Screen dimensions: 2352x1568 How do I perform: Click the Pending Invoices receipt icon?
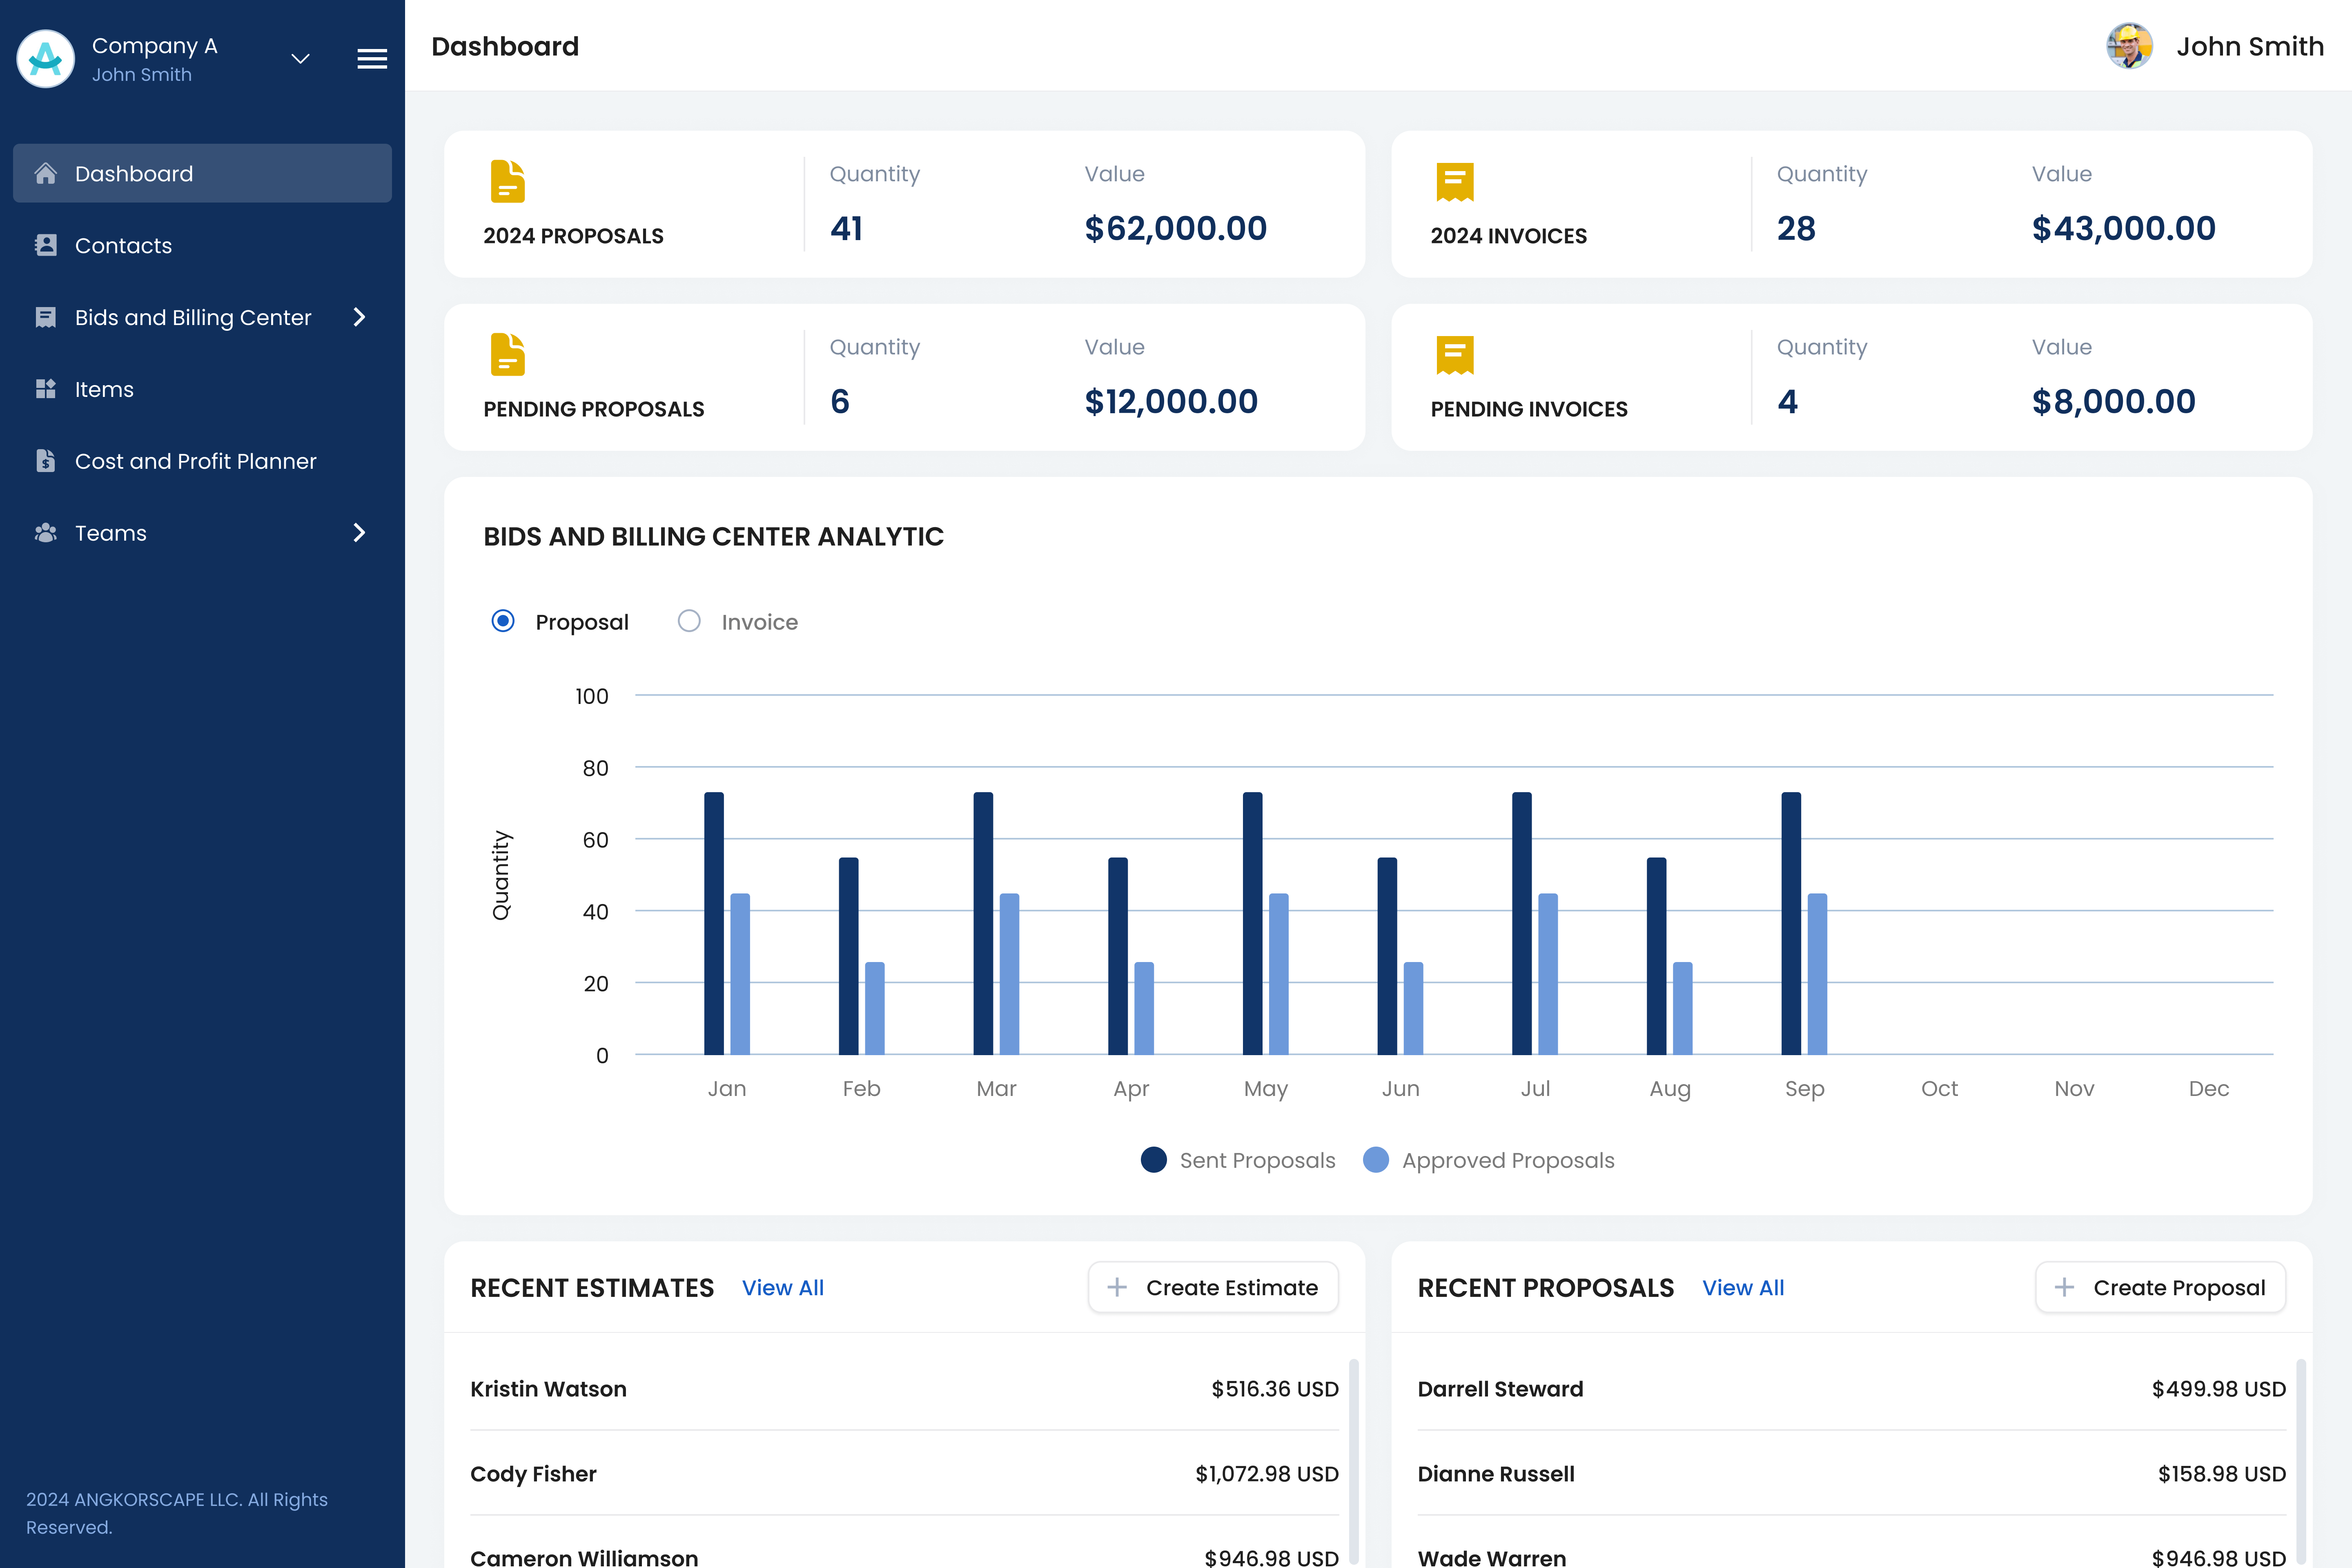[1455, 355]
